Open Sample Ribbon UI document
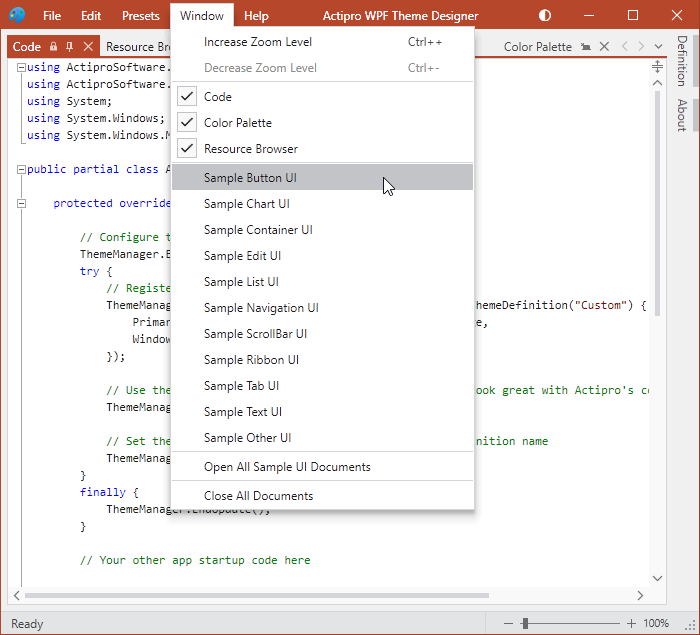Viewport: 700px width, 635px height. point(322,359)
